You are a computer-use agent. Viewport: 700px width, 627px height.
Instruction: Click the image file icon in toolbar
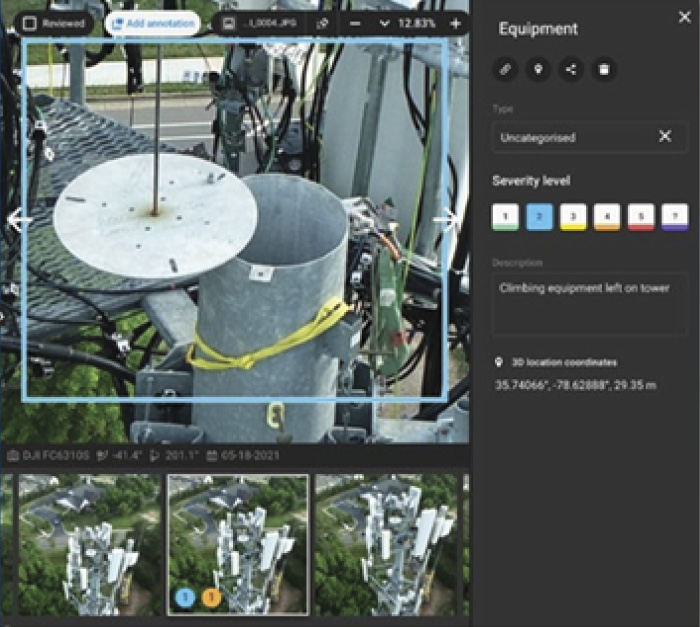pyautogui.click(x=229, y=23)
